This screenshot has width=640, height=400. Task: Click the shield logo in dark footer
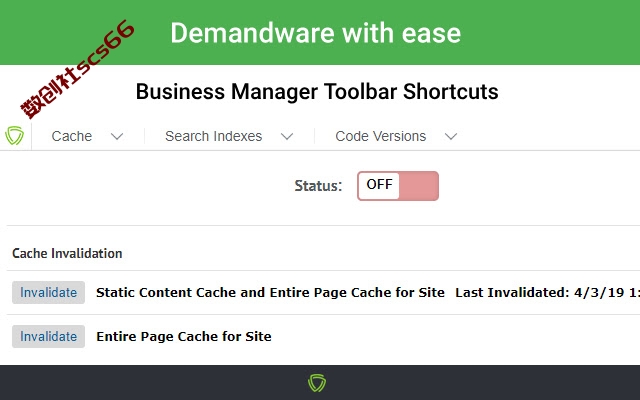tap(317, 383)
